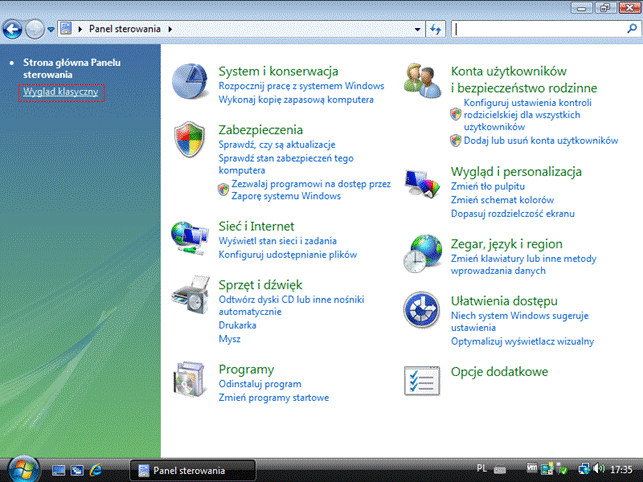The image size is (643, 482).
Task: Click the Sprzęt i dźwięk printer icon
Action: [x=191, y=295]
